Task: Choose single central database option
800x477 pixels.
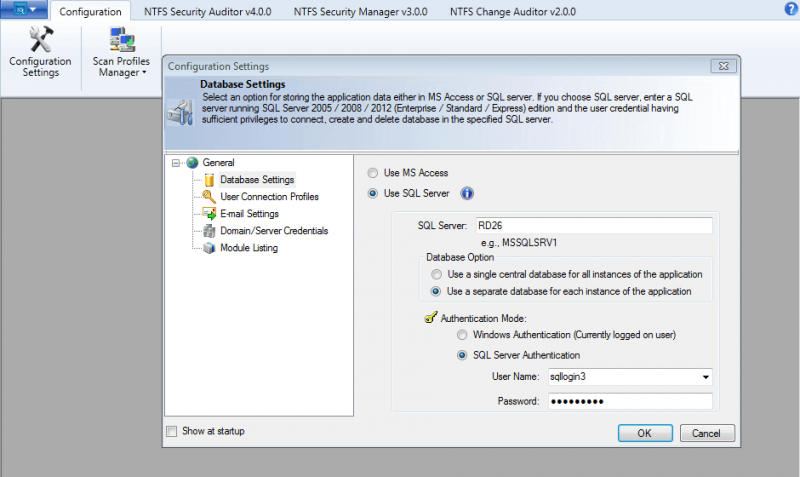Action: point(436,274)
